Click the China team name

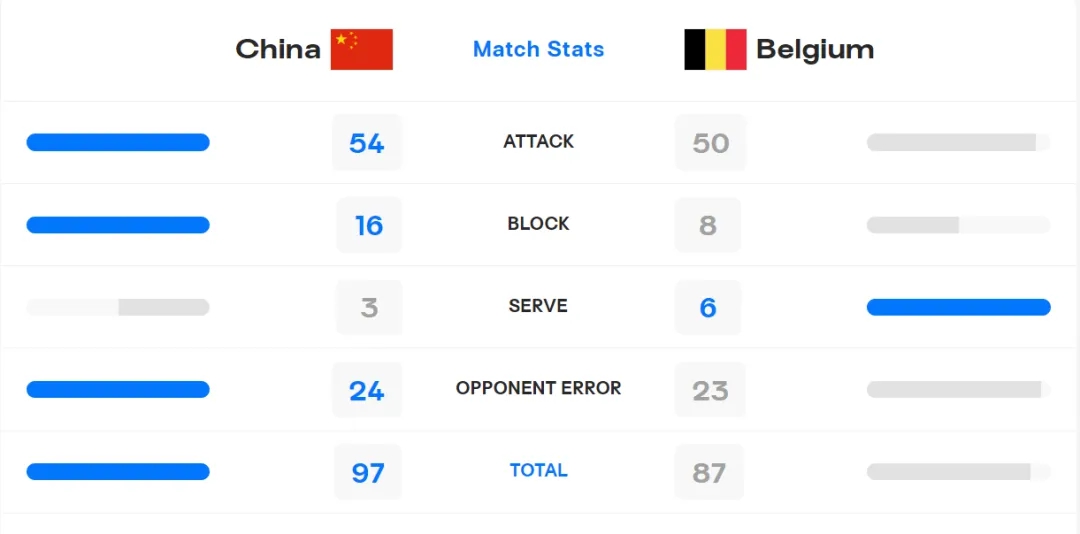click(x=278, y=49)
